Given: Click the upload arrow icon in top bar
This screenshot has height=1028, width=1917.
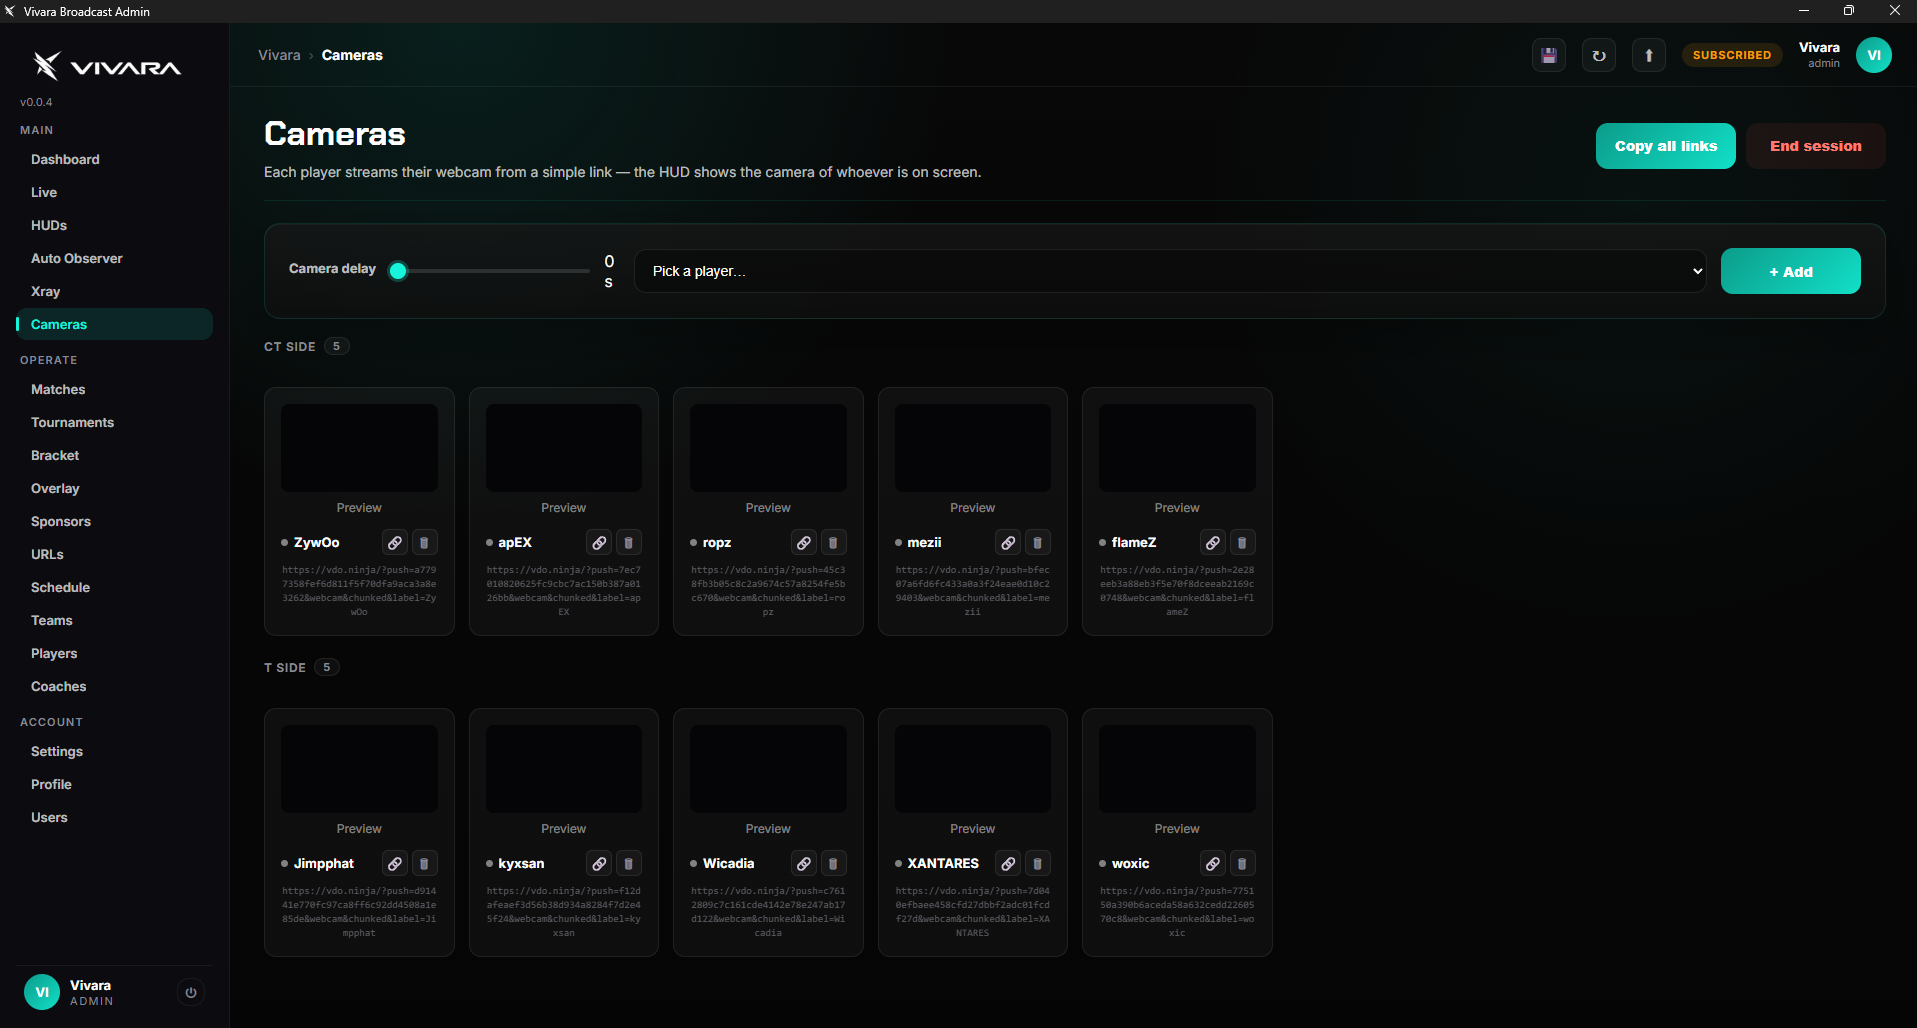Looking at the screenshot, I should pos(1649,55).
